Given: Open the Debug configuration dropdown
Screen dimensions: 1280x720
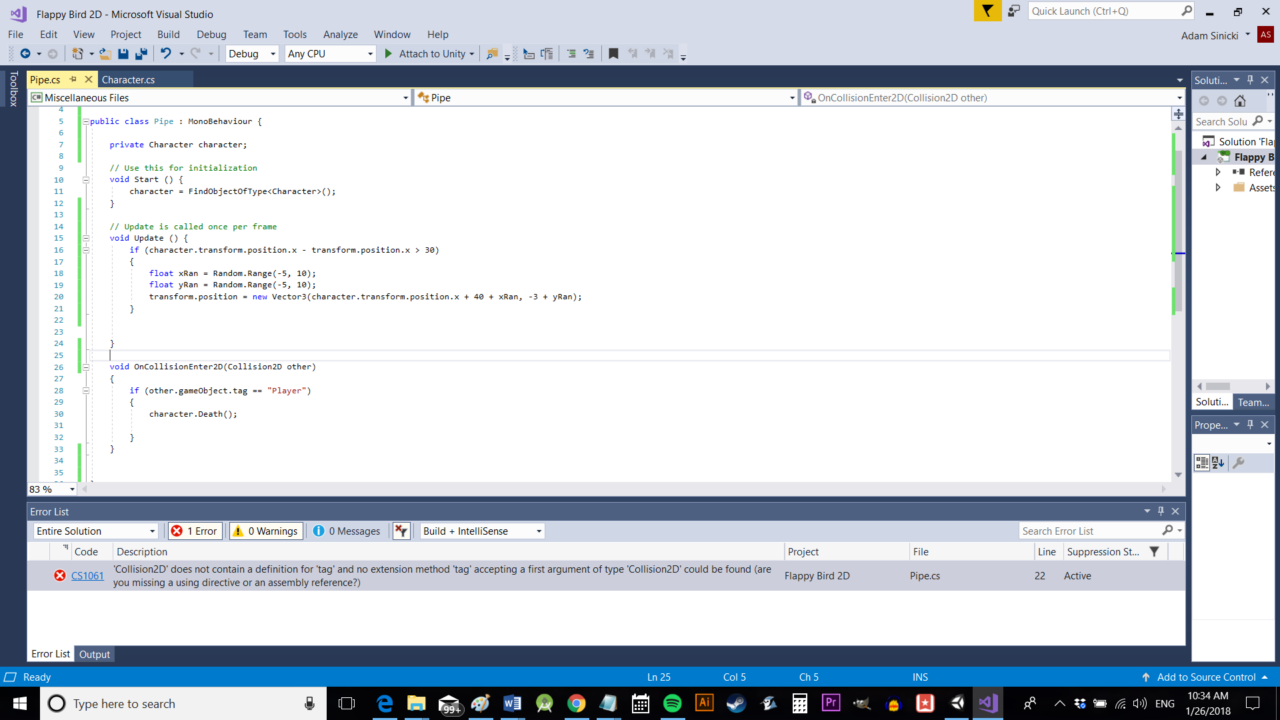Looking at the screenshot, I should (x=251, y=54).
